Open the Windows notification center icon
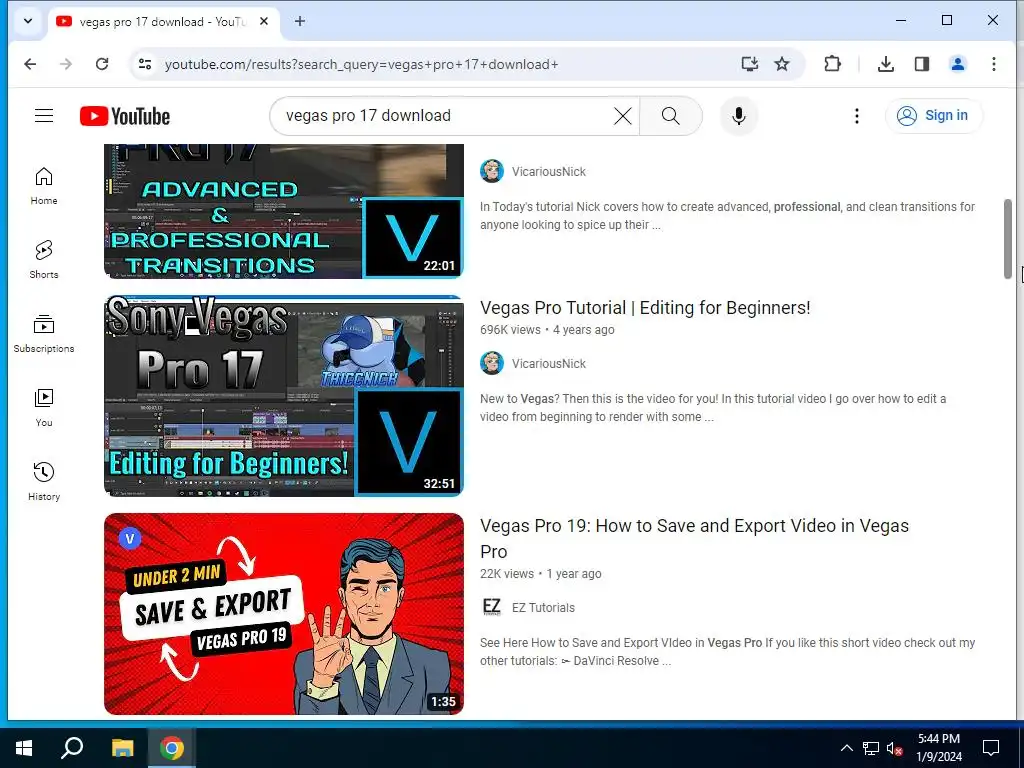The width and height of the screenshot is (1024, 768). point(991,748)
